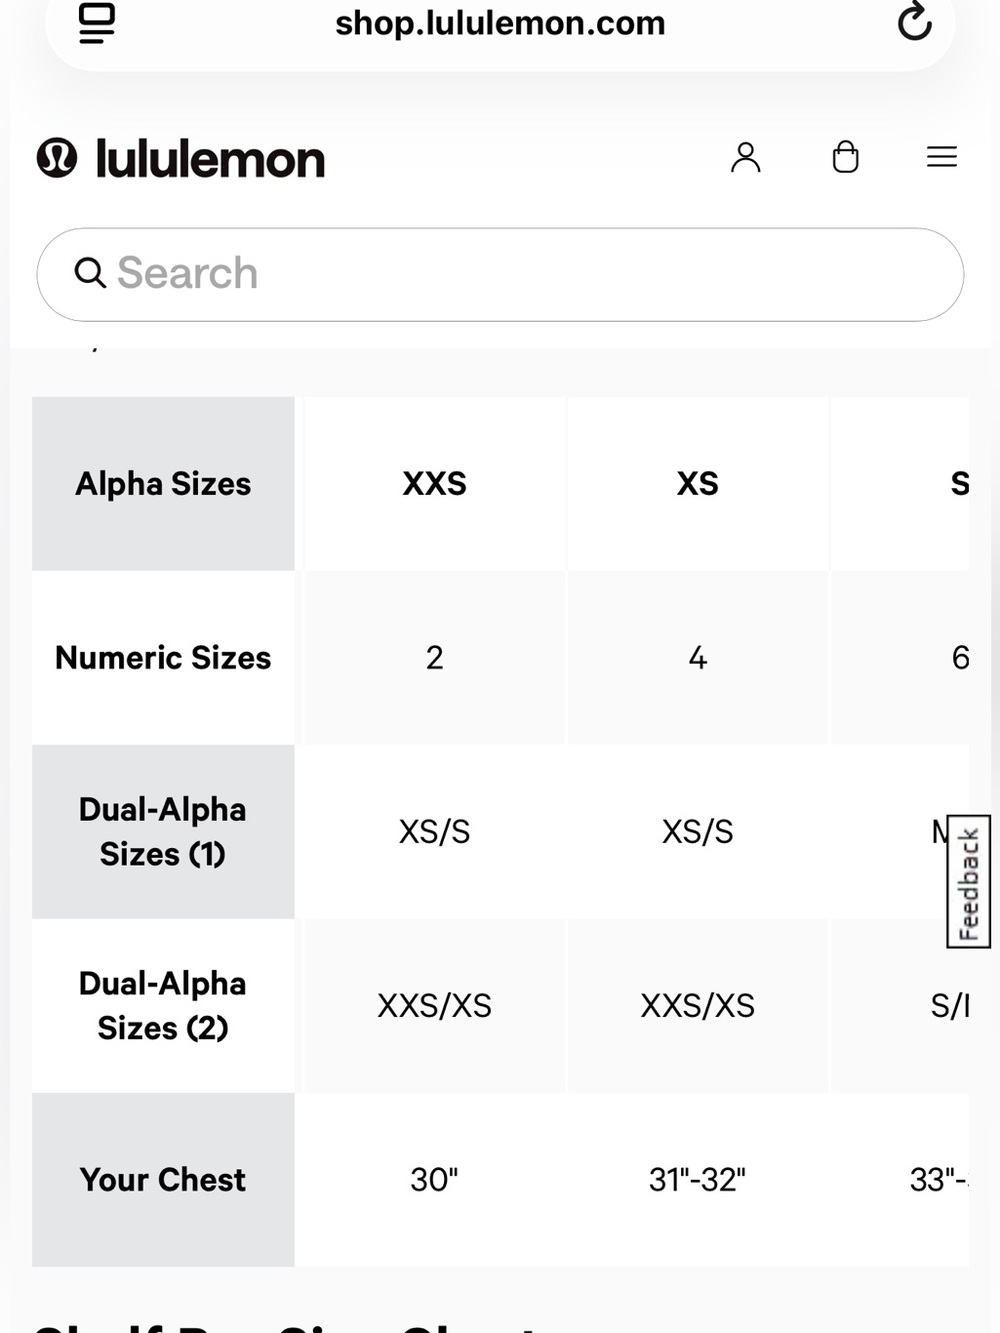Click the lululemon wordmark homepage link
Image resolution: width=1000 pixels, height=1333 pixels.
[x=210, y=159]
